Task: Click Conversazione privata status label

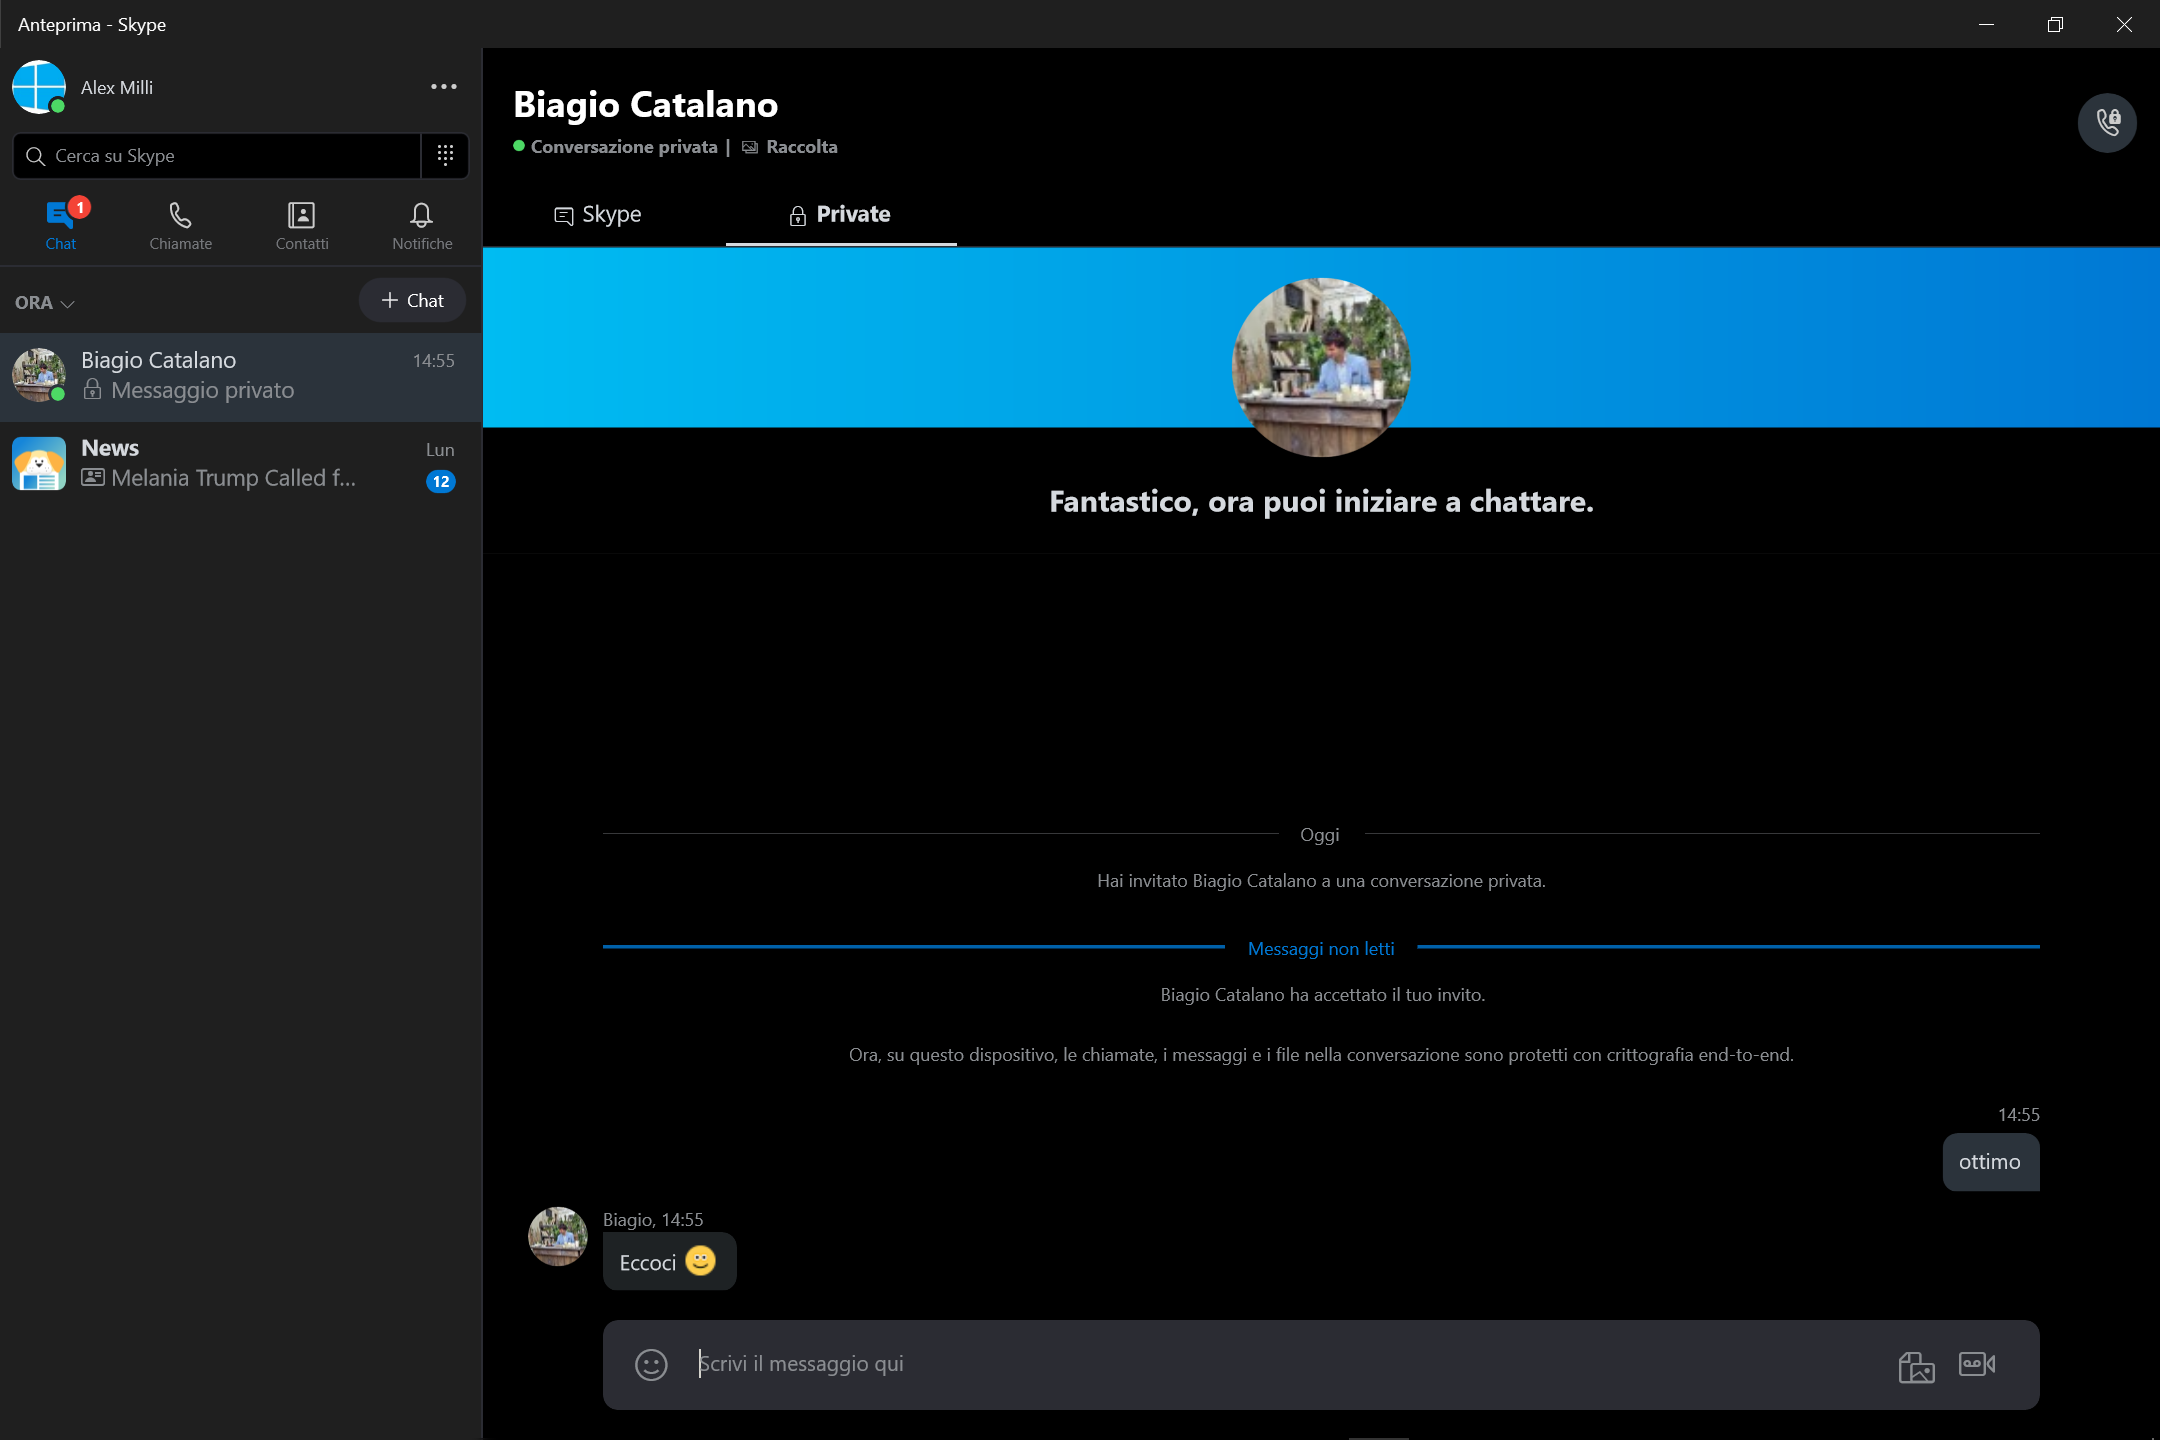Action: click(x=624, y=147)
